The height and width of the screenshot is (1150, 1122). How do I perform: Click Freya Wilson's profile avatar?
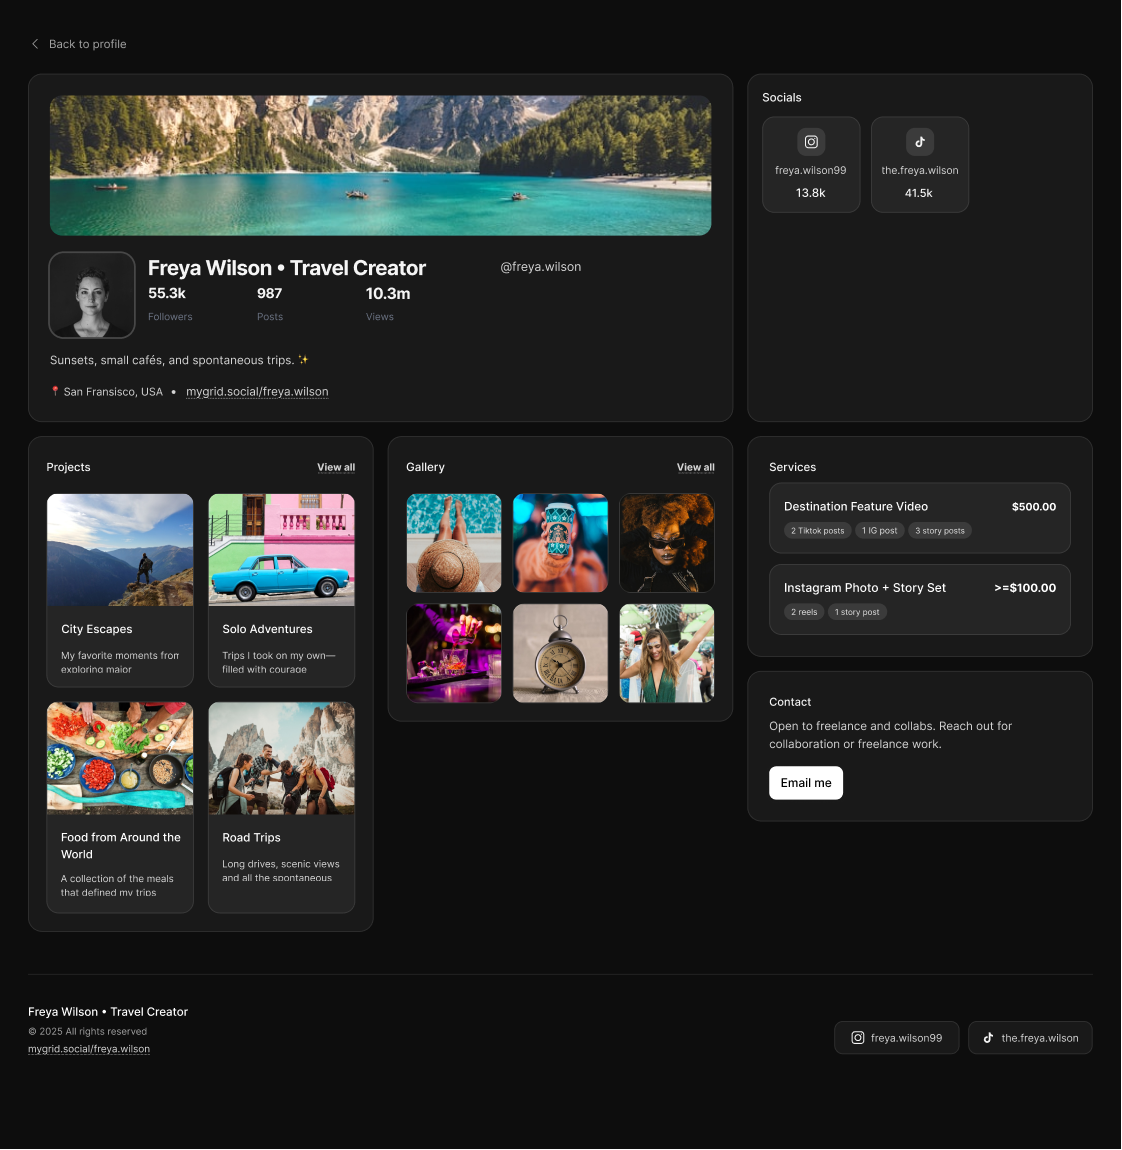click(x=92, y=295)
